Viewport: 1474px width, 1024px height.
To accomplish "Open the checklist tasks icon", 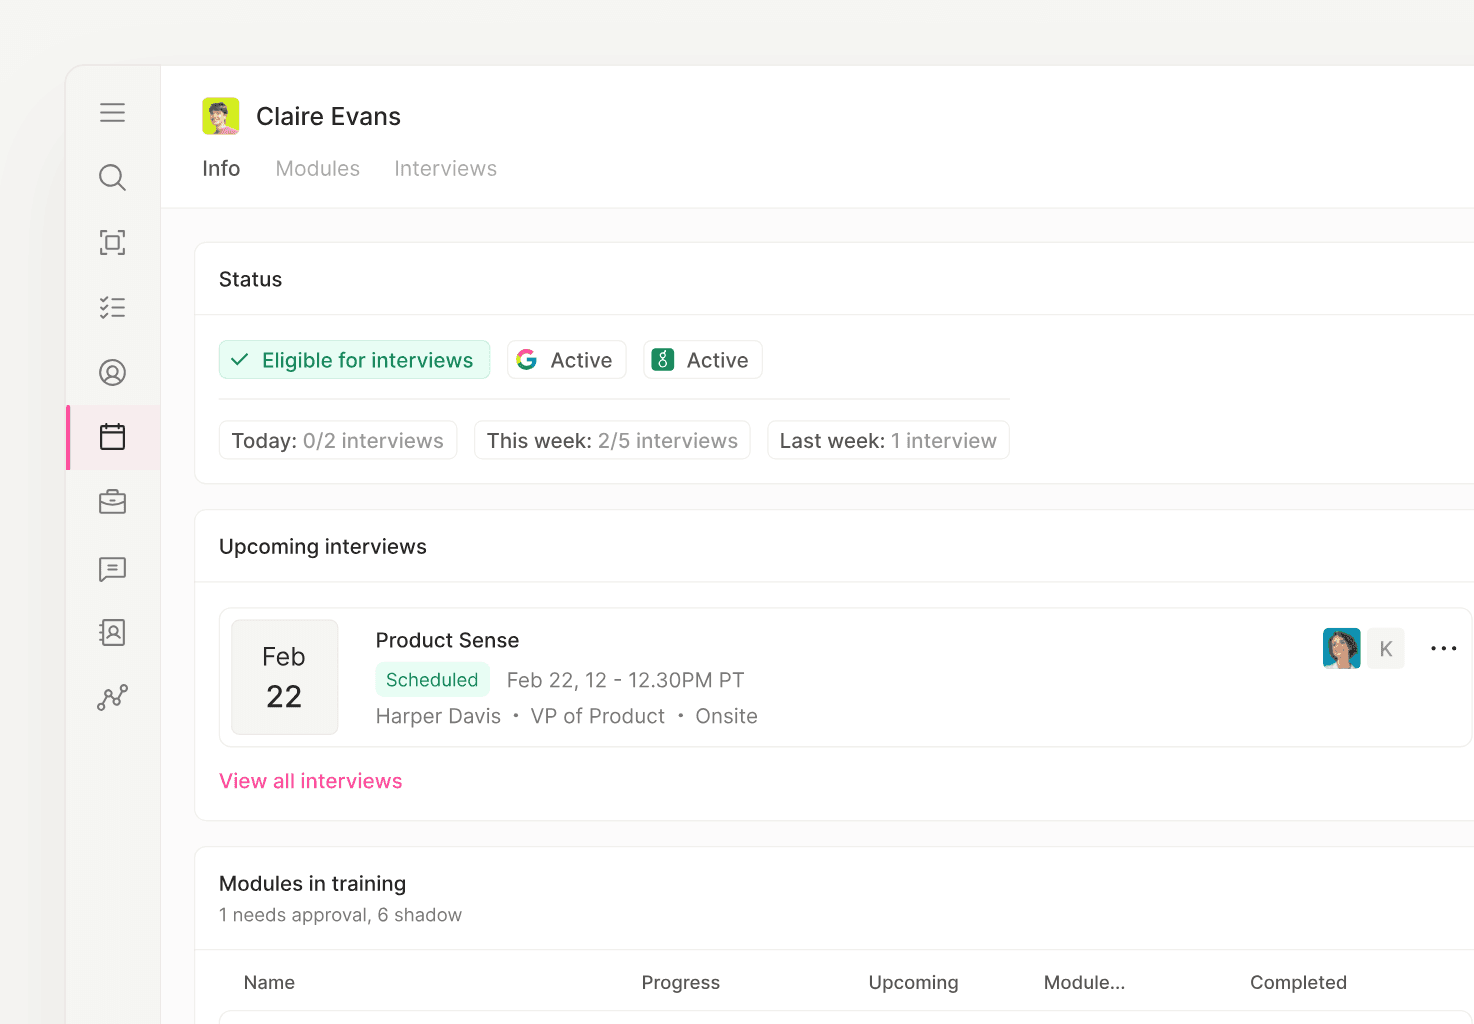I will pos(112,307).
